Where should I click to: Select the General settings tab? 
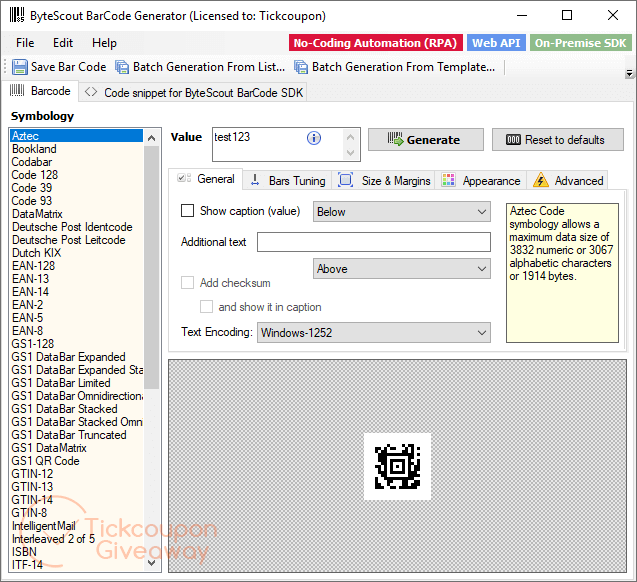(x=206, y=179)
